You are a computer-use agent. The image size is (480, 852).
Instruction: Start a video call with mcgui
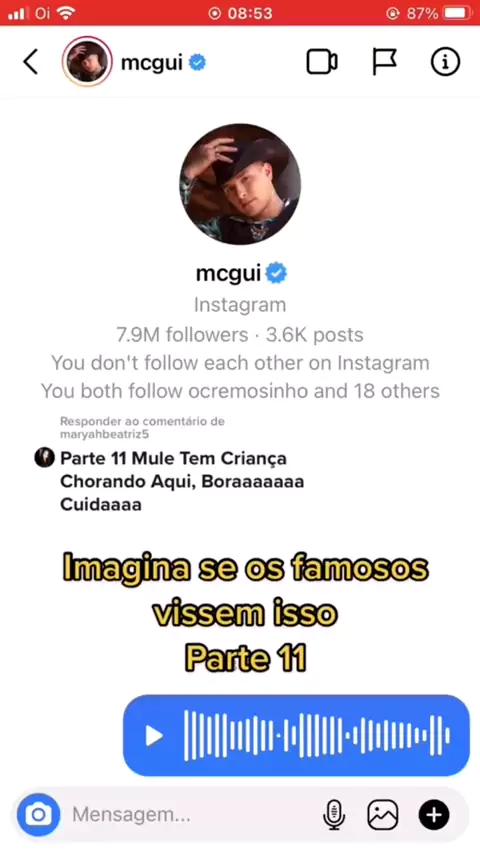[x=322, y=62]
